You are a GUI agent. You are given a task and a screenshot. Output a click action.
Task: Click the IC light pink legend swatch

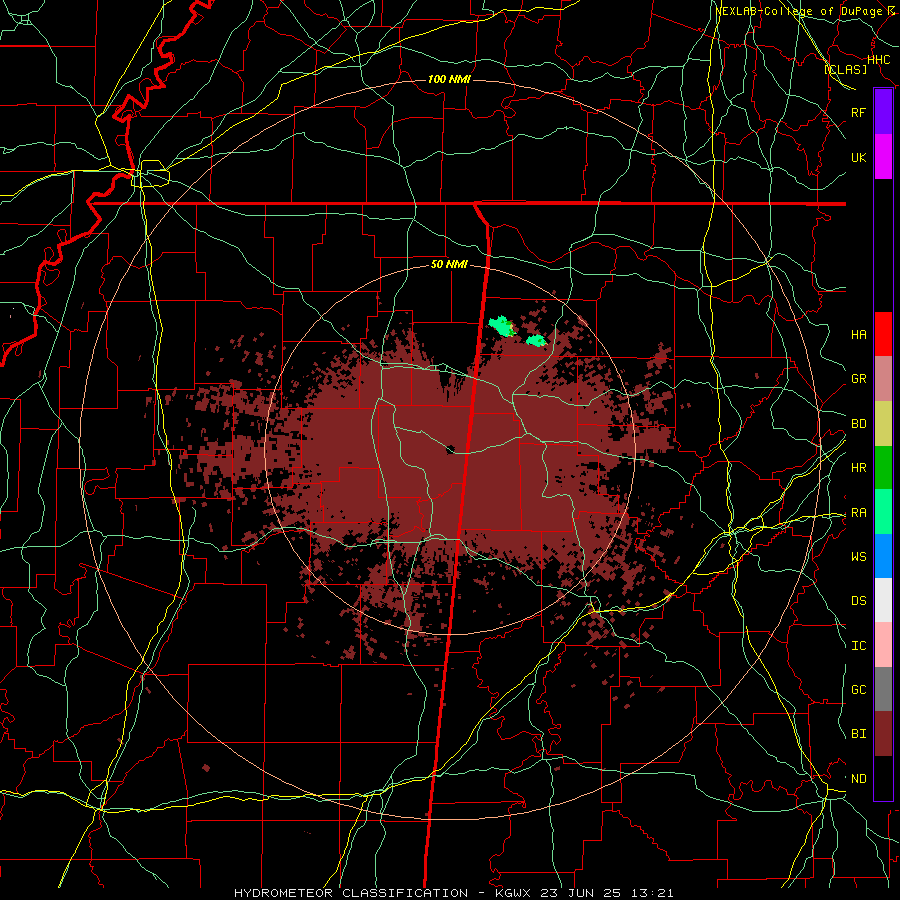pyautogui.click(x=883, y=645)
